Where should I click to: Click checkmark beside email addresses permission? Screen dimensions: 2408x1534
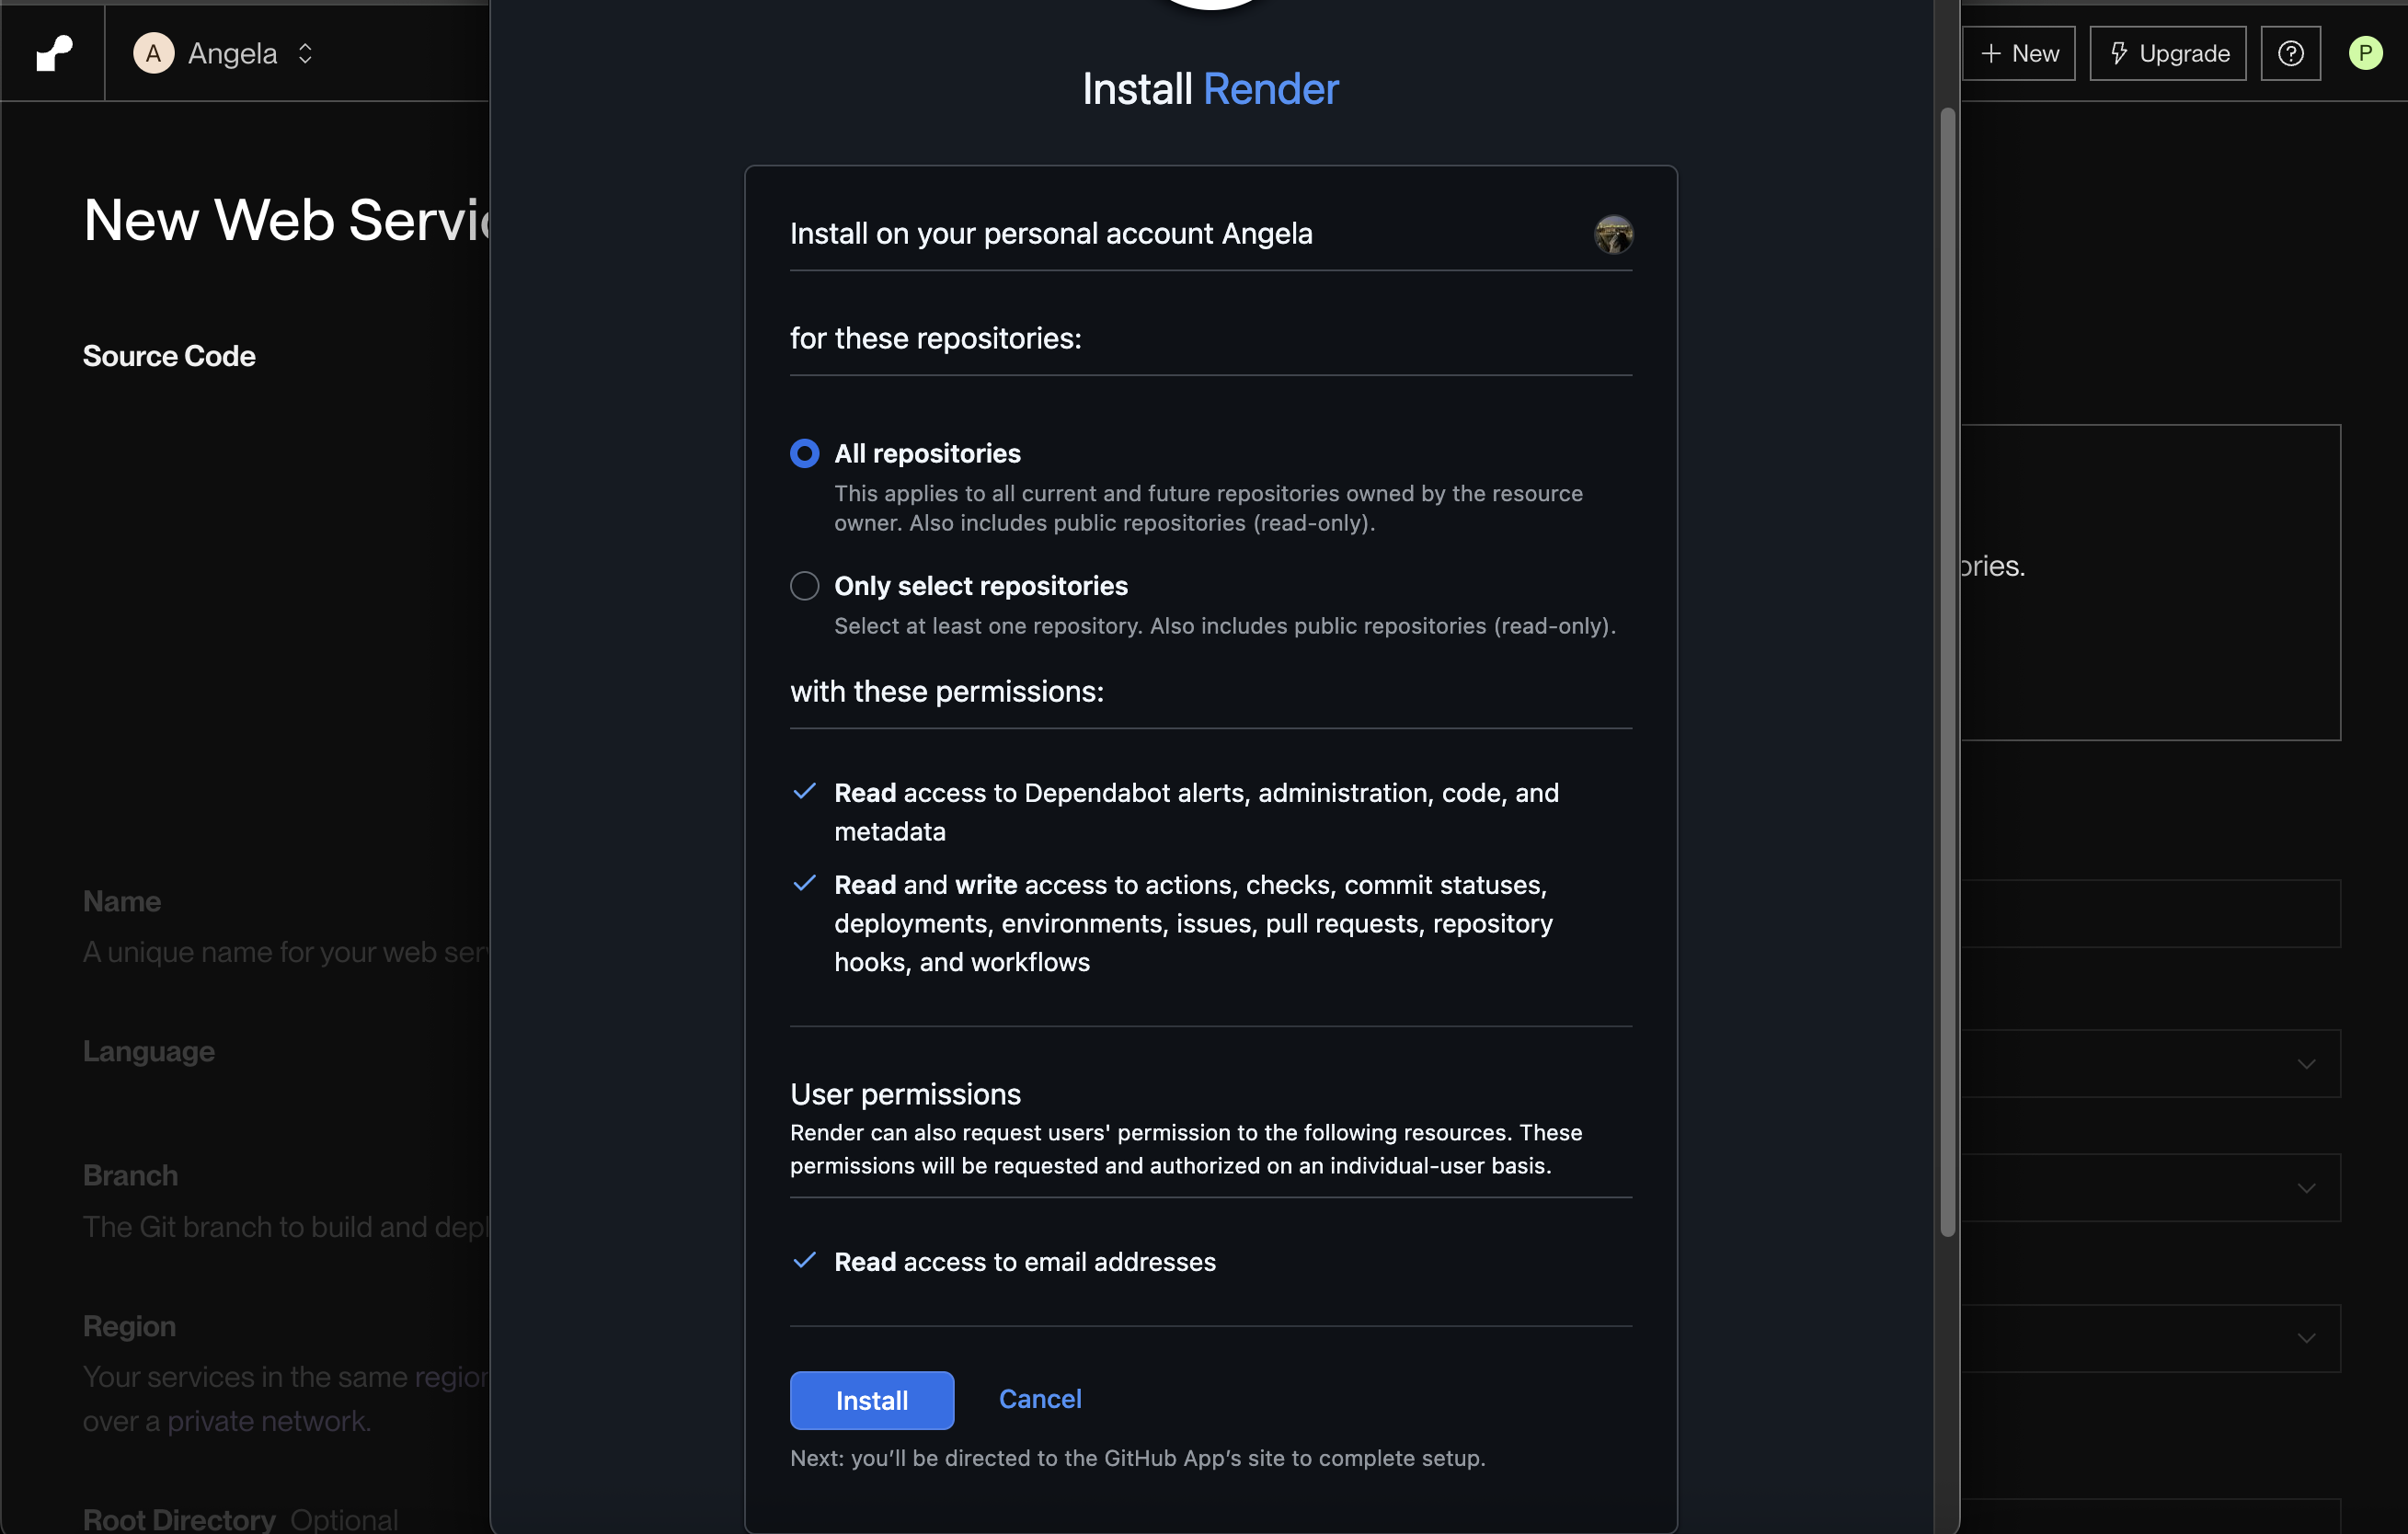(804, 1260)
